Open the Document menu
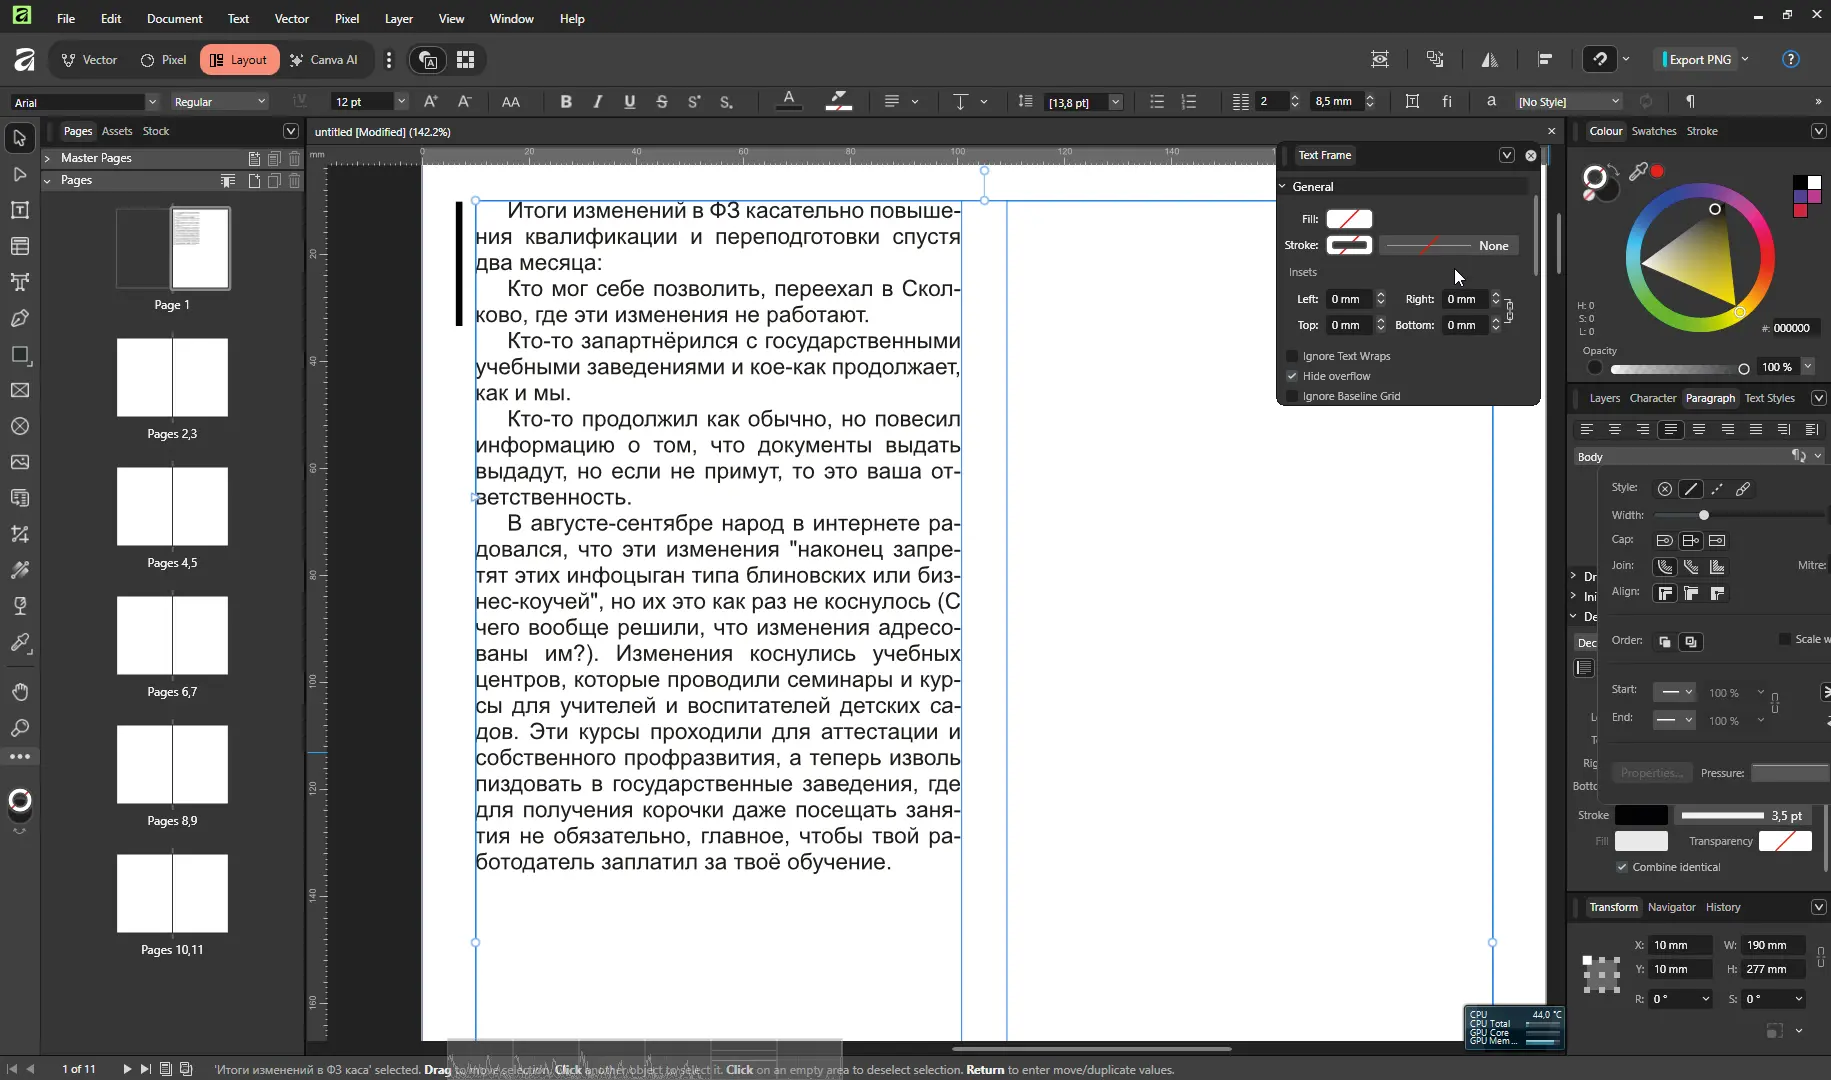Screen dimensions: 1831x1080 (x=174, y=18)
